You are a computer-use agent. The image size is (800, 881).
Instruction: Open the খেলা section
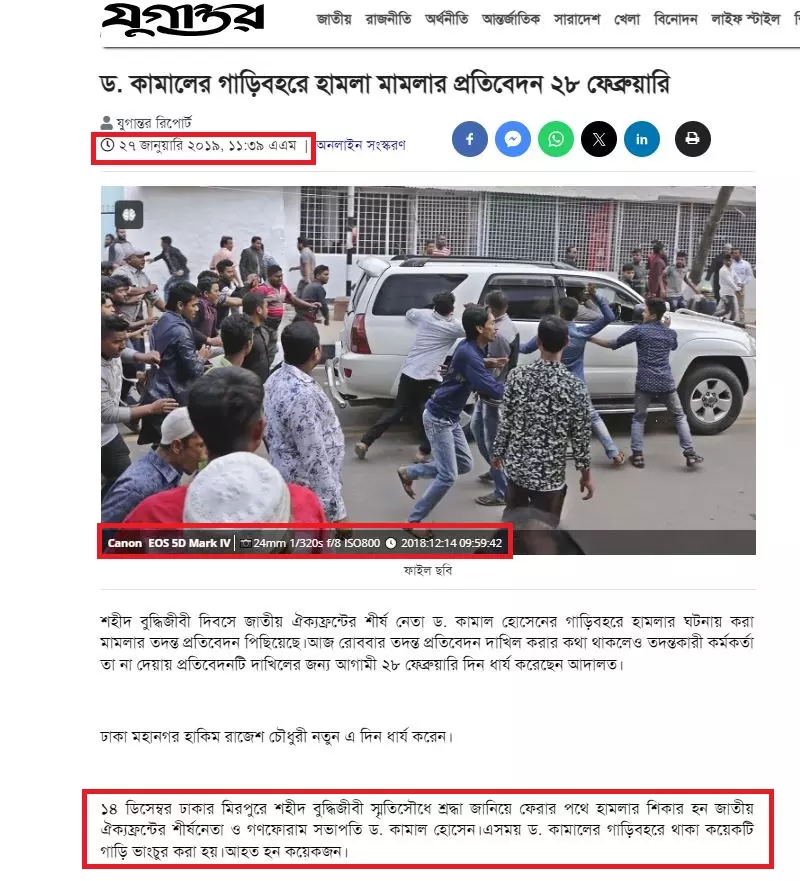coord(627,20)
